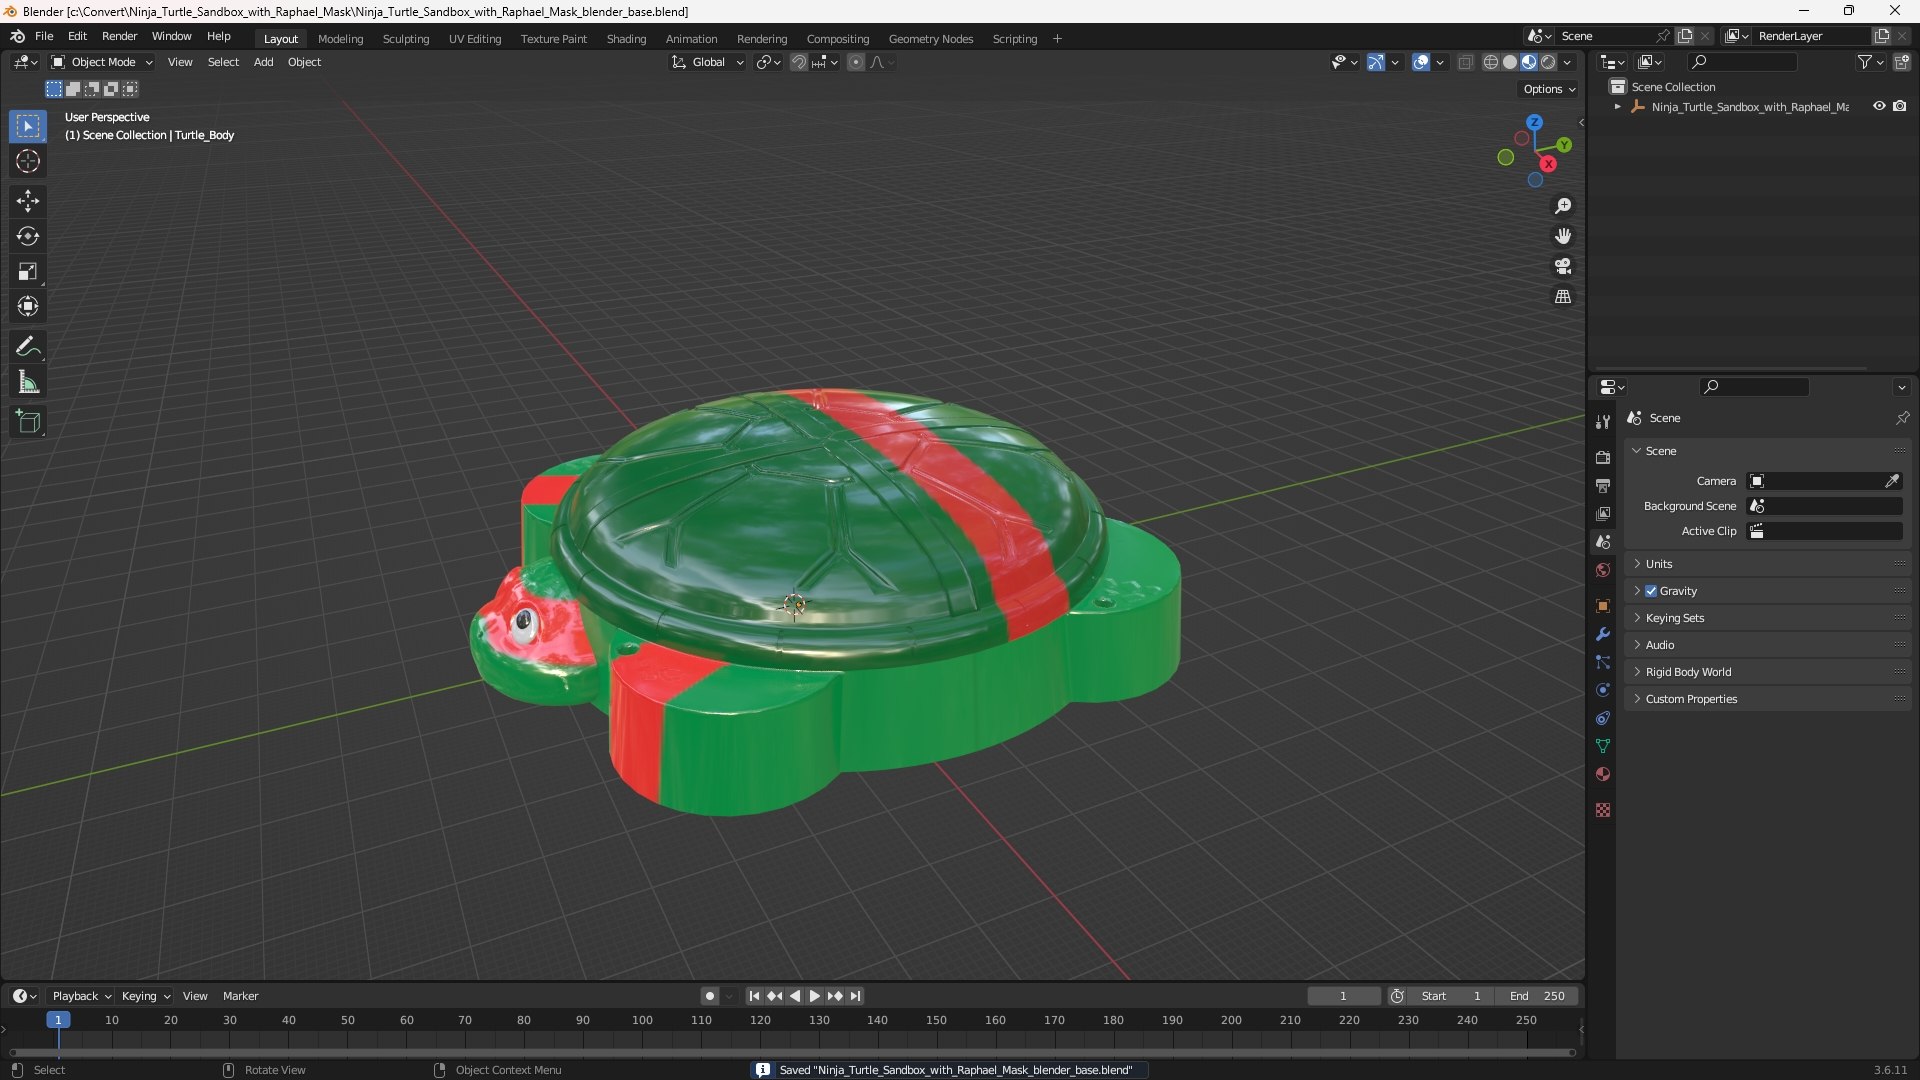The width and height of the screenshot is (1920, 1080).
Task: Open the Object properties tab
Action: pos(1603,606)
